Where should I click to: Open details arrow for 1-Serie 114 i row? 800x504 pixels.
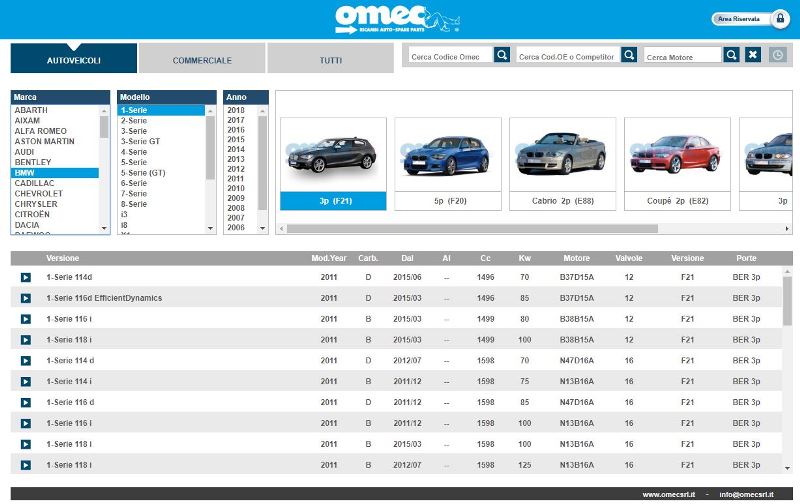click(x=26, y=382)
